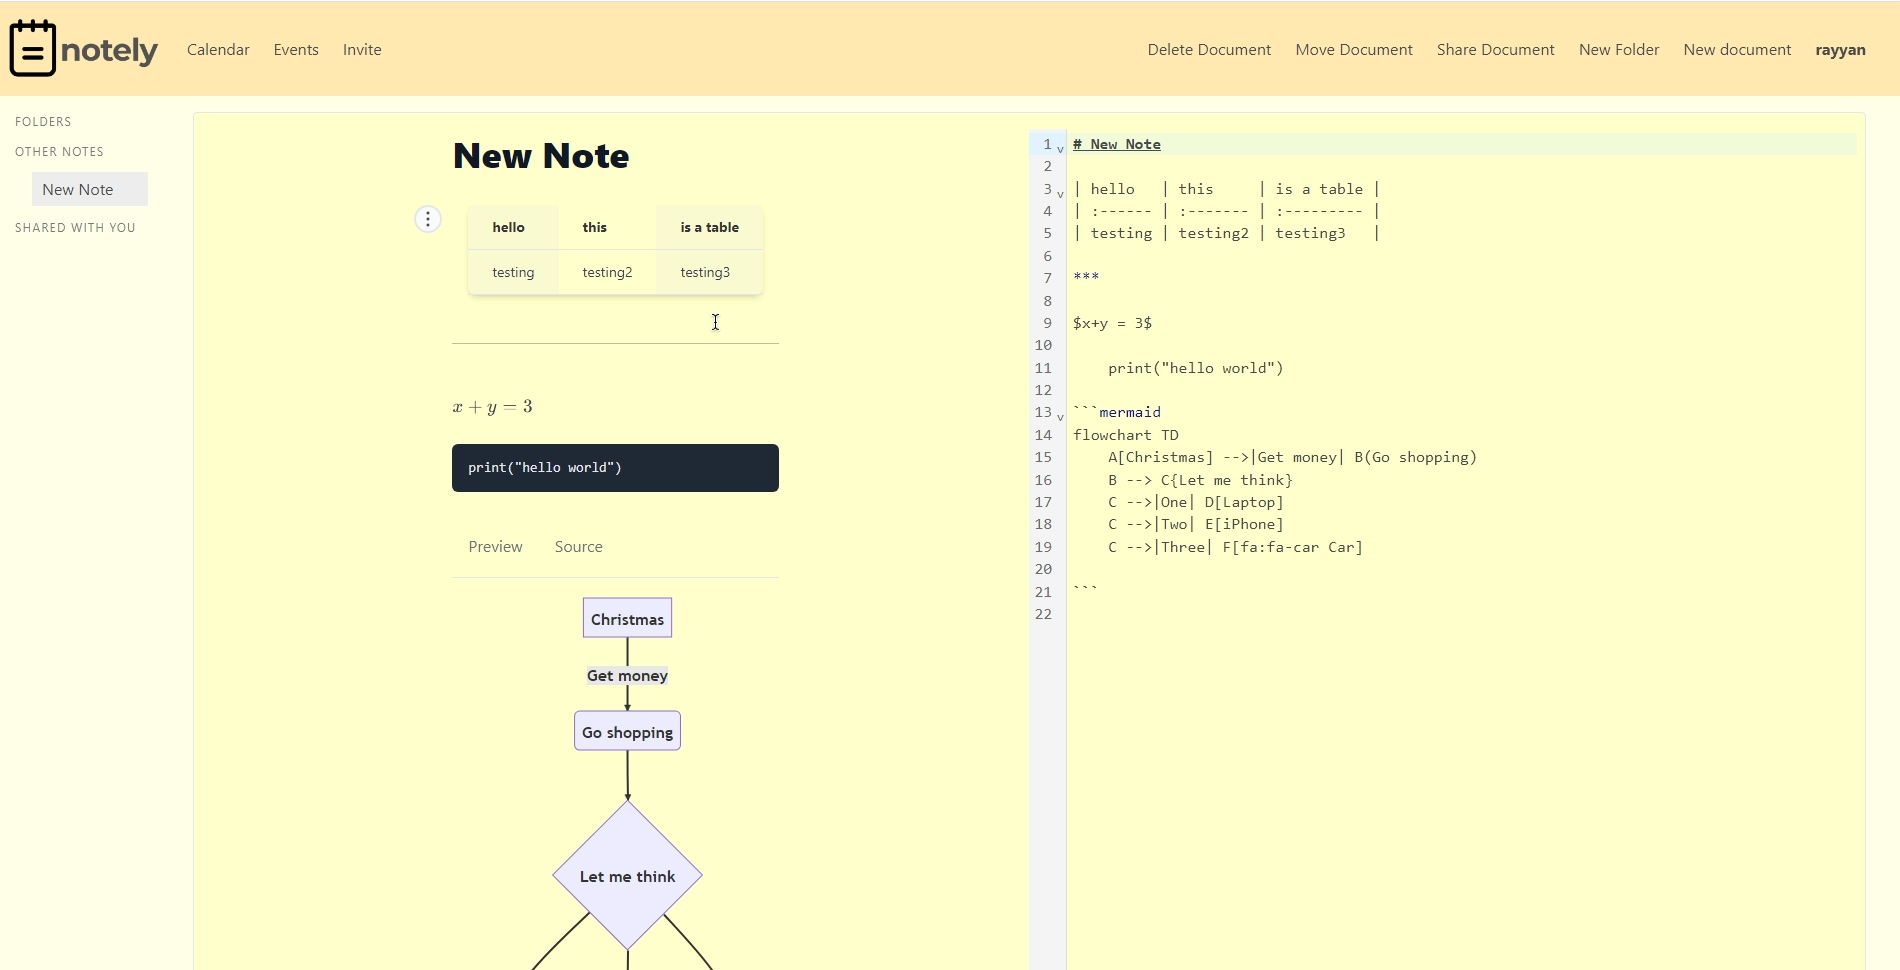1900x970 pixels.
Task: Click the 'this' table header cell
Action: point(607,228)
